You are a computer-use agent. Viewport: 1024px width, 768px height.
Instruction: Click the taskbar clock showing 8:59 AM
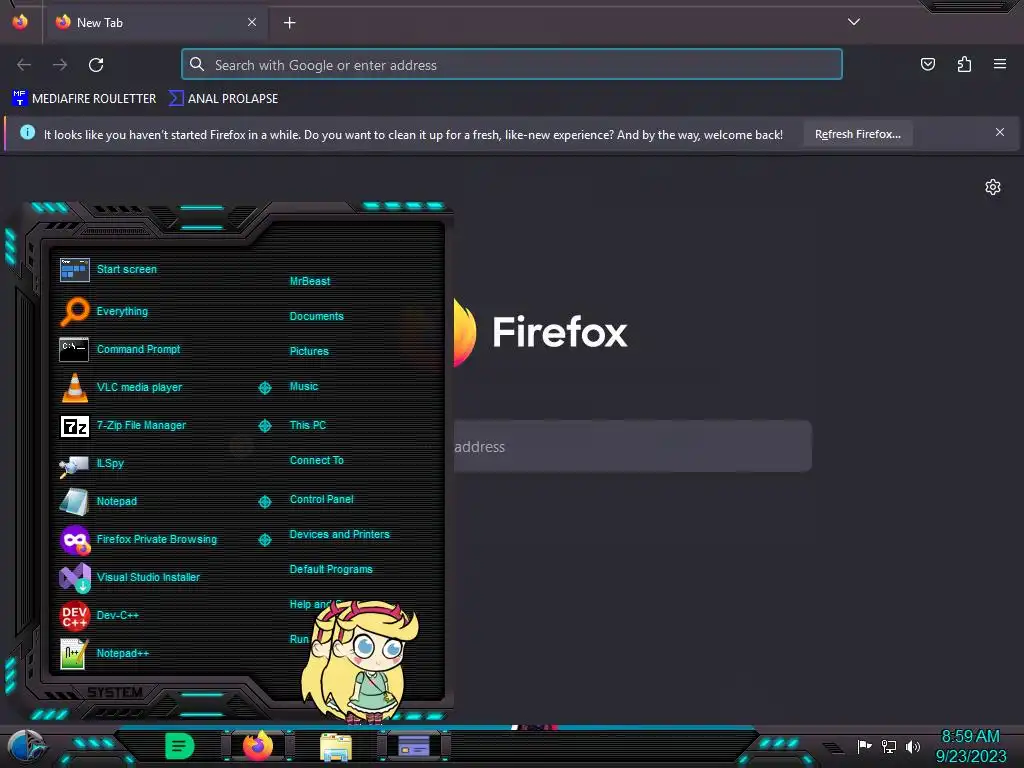(970, 746)
